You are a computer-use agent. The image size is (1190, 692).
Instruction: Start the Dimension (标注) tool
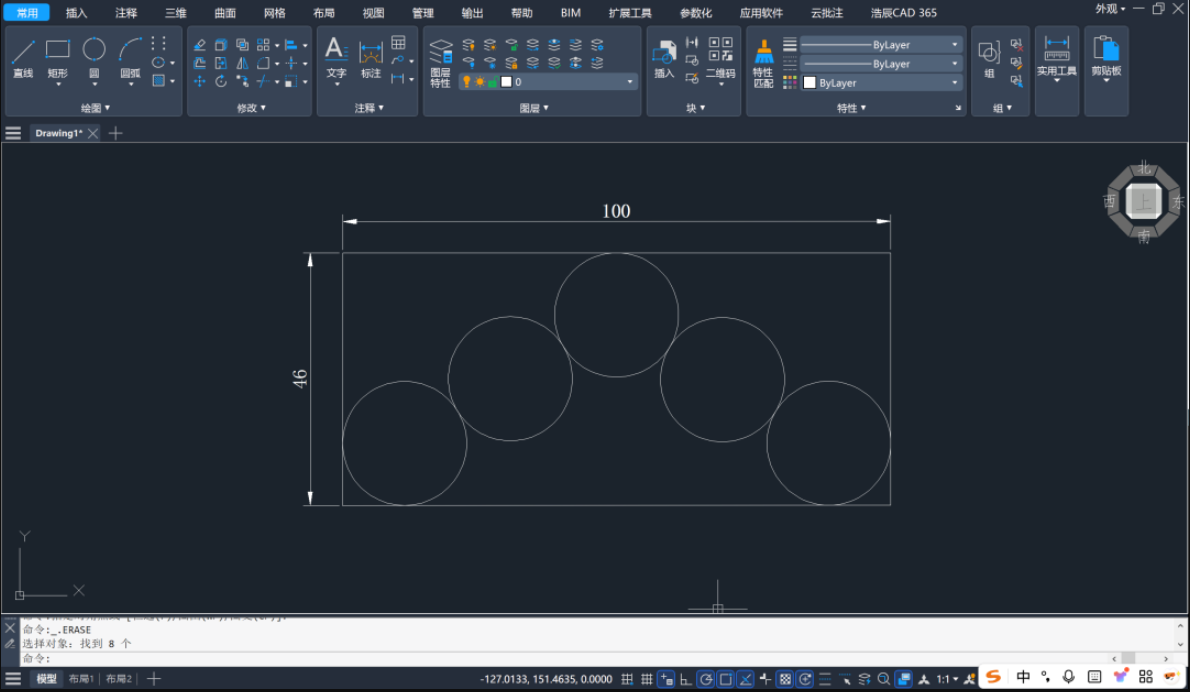click(x=370, y=59)
